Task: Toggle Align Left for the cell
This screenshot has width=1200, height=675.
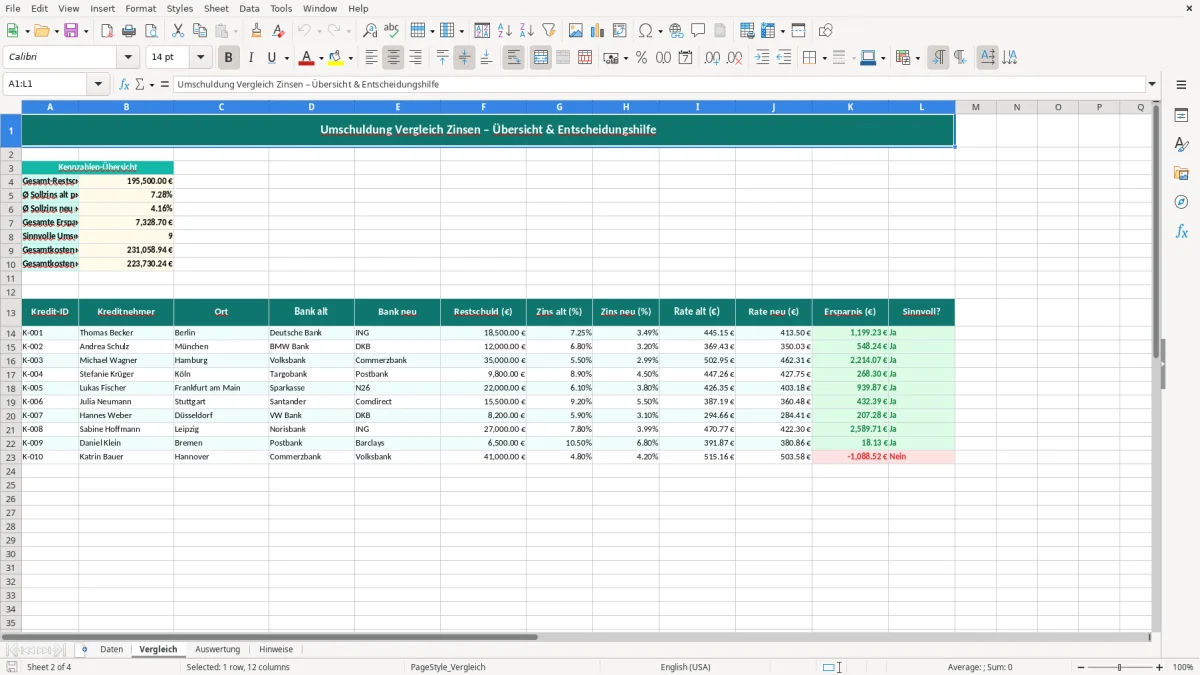Action: [372, 58]
